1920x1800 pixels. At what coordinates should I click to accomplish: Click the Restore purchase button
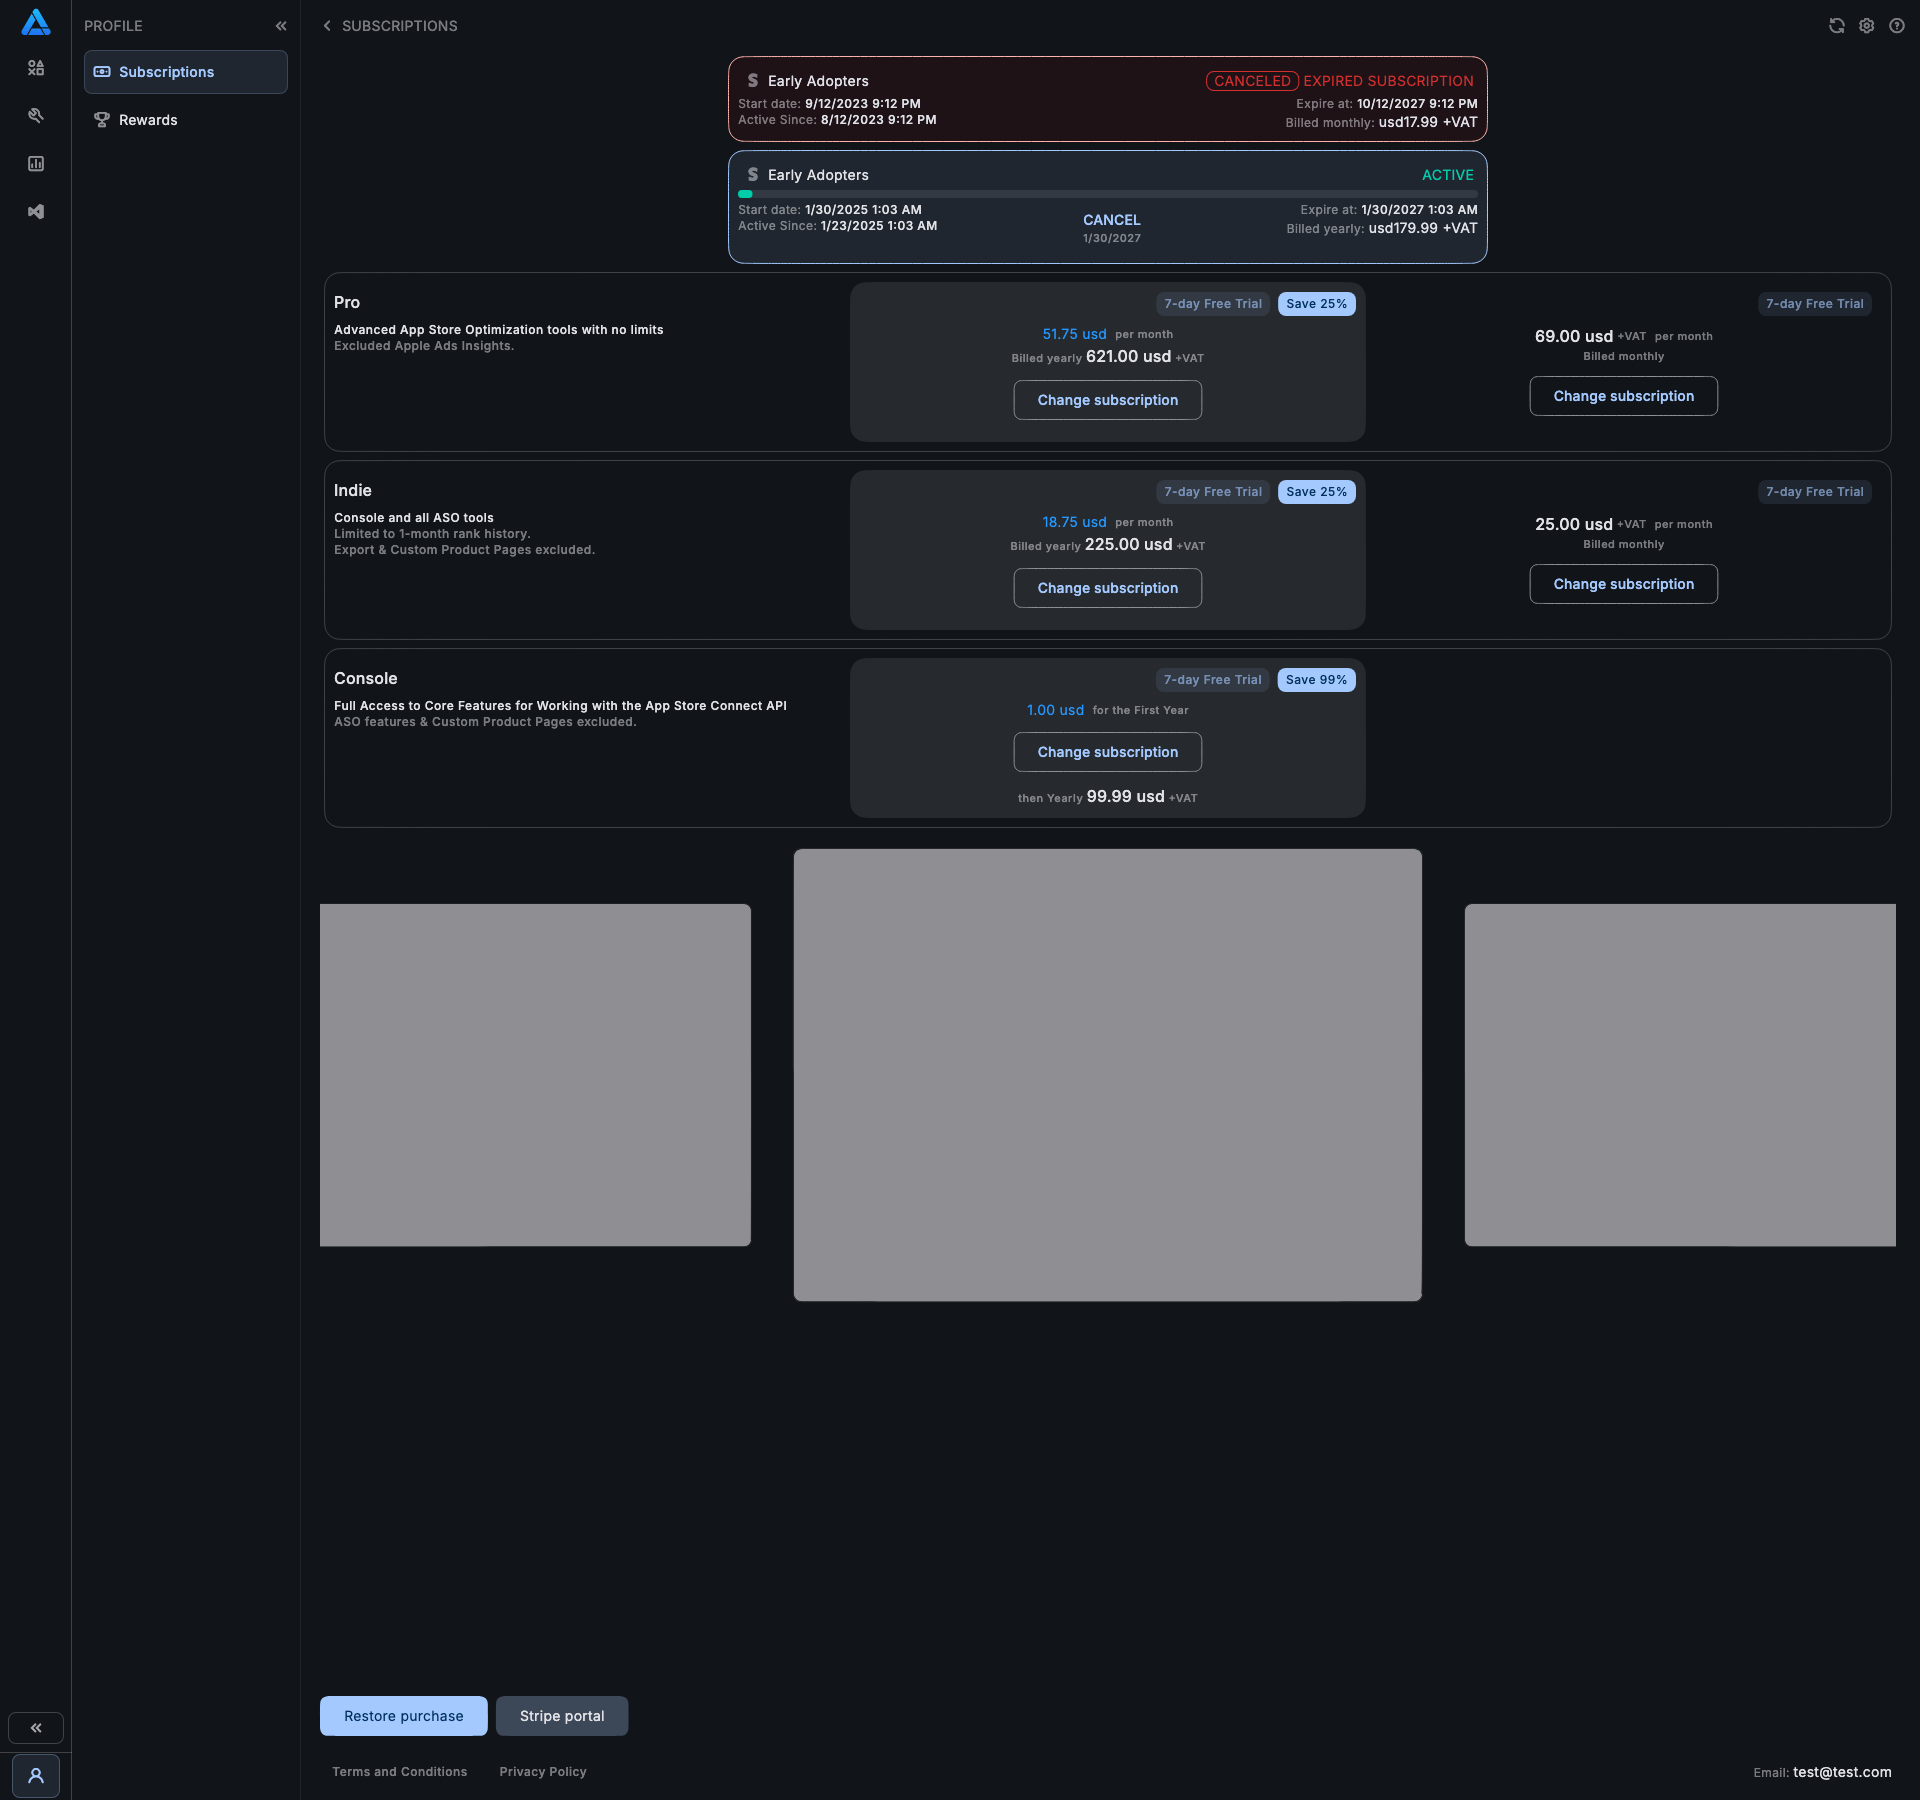tap(403, 1716)
